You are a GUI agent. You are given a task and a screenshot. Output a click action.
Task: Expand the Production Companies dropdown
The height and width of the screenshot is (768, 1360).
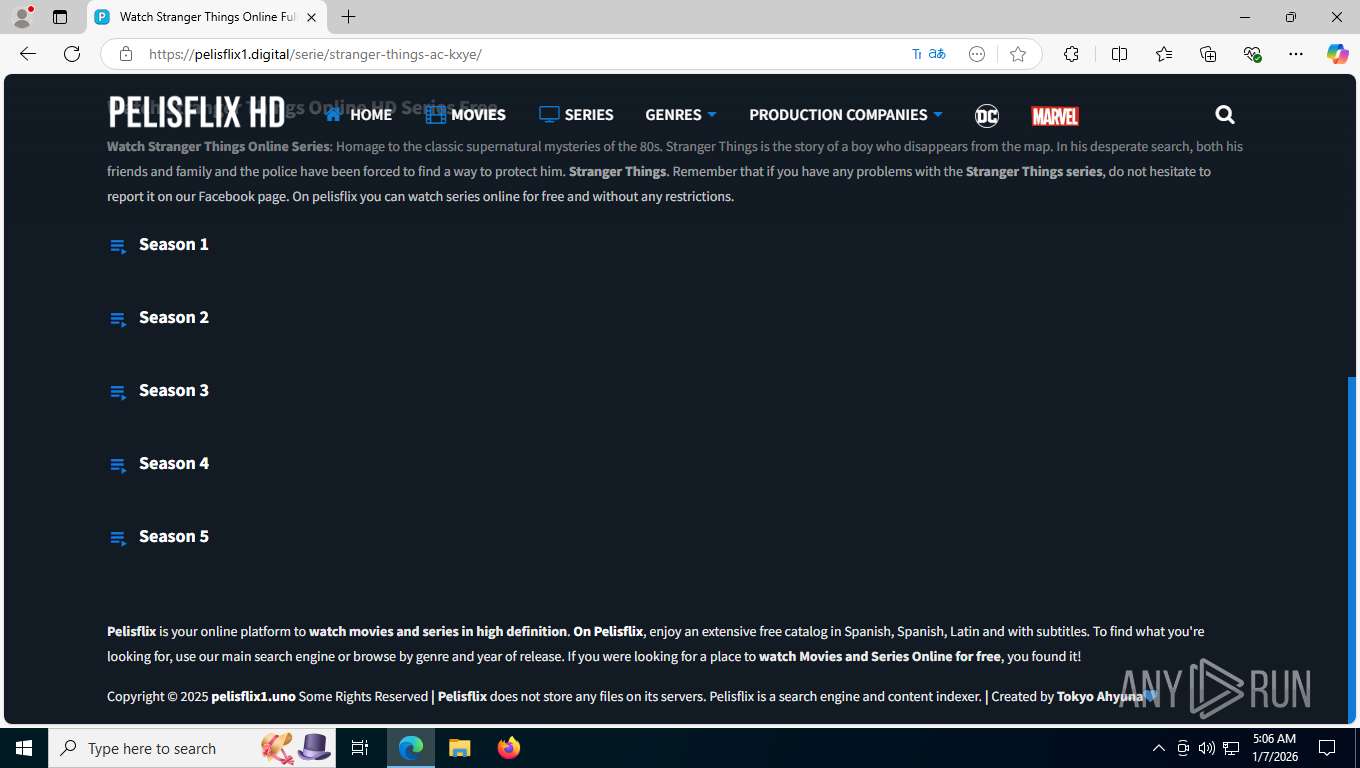coord(846,115)
